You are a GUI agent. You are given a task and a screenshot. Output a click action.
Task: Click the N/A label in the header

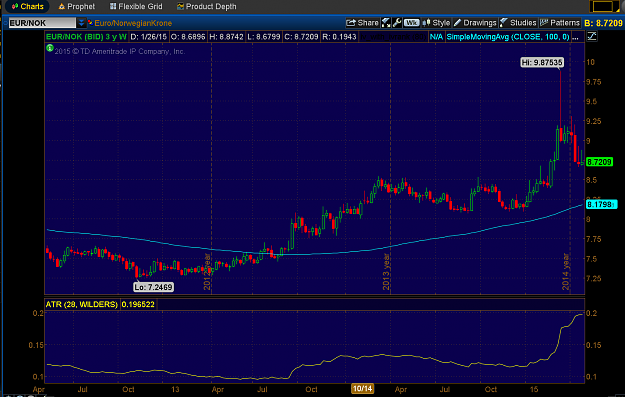(x=436, y=37)
